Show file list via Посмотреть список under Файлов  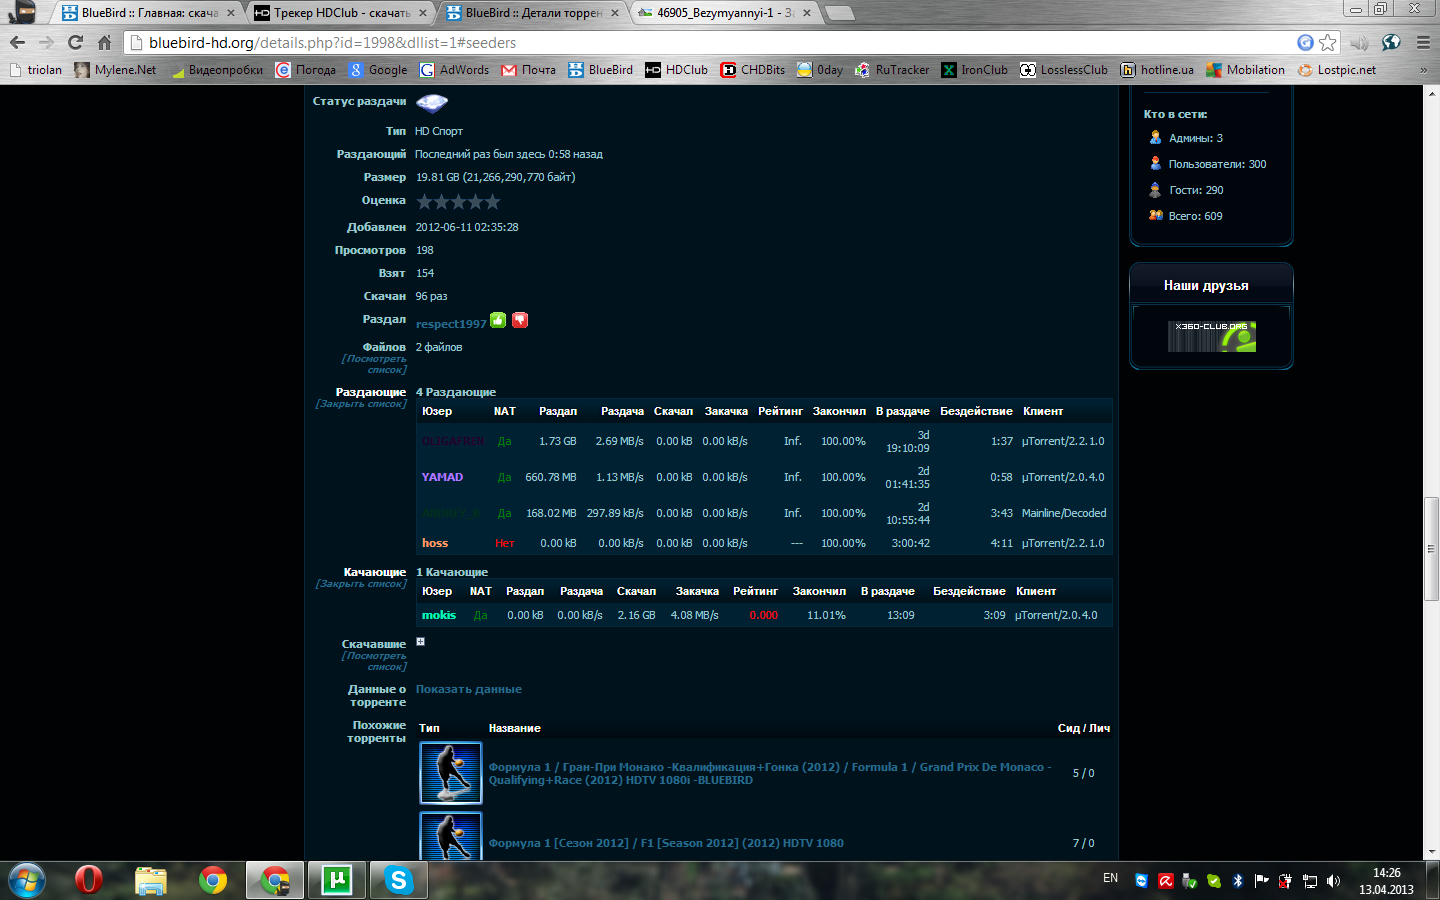[x=374, y=364]
